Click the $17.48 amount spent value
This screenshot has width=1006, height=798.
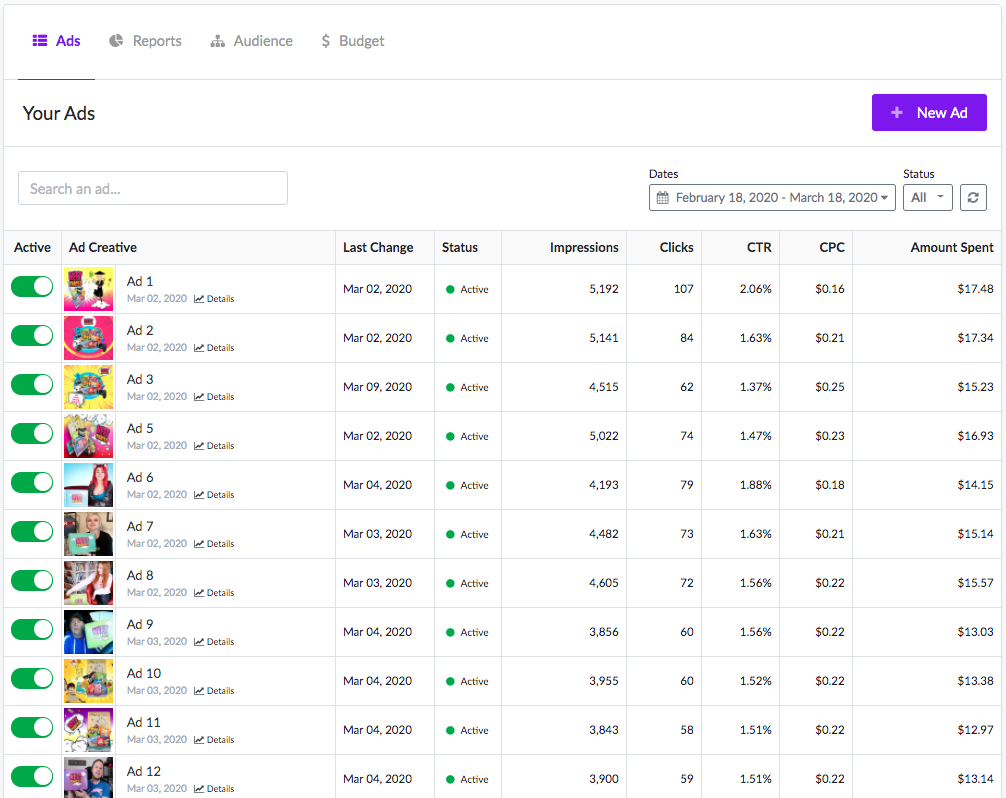pyautogui.click(x=975, y=289)
